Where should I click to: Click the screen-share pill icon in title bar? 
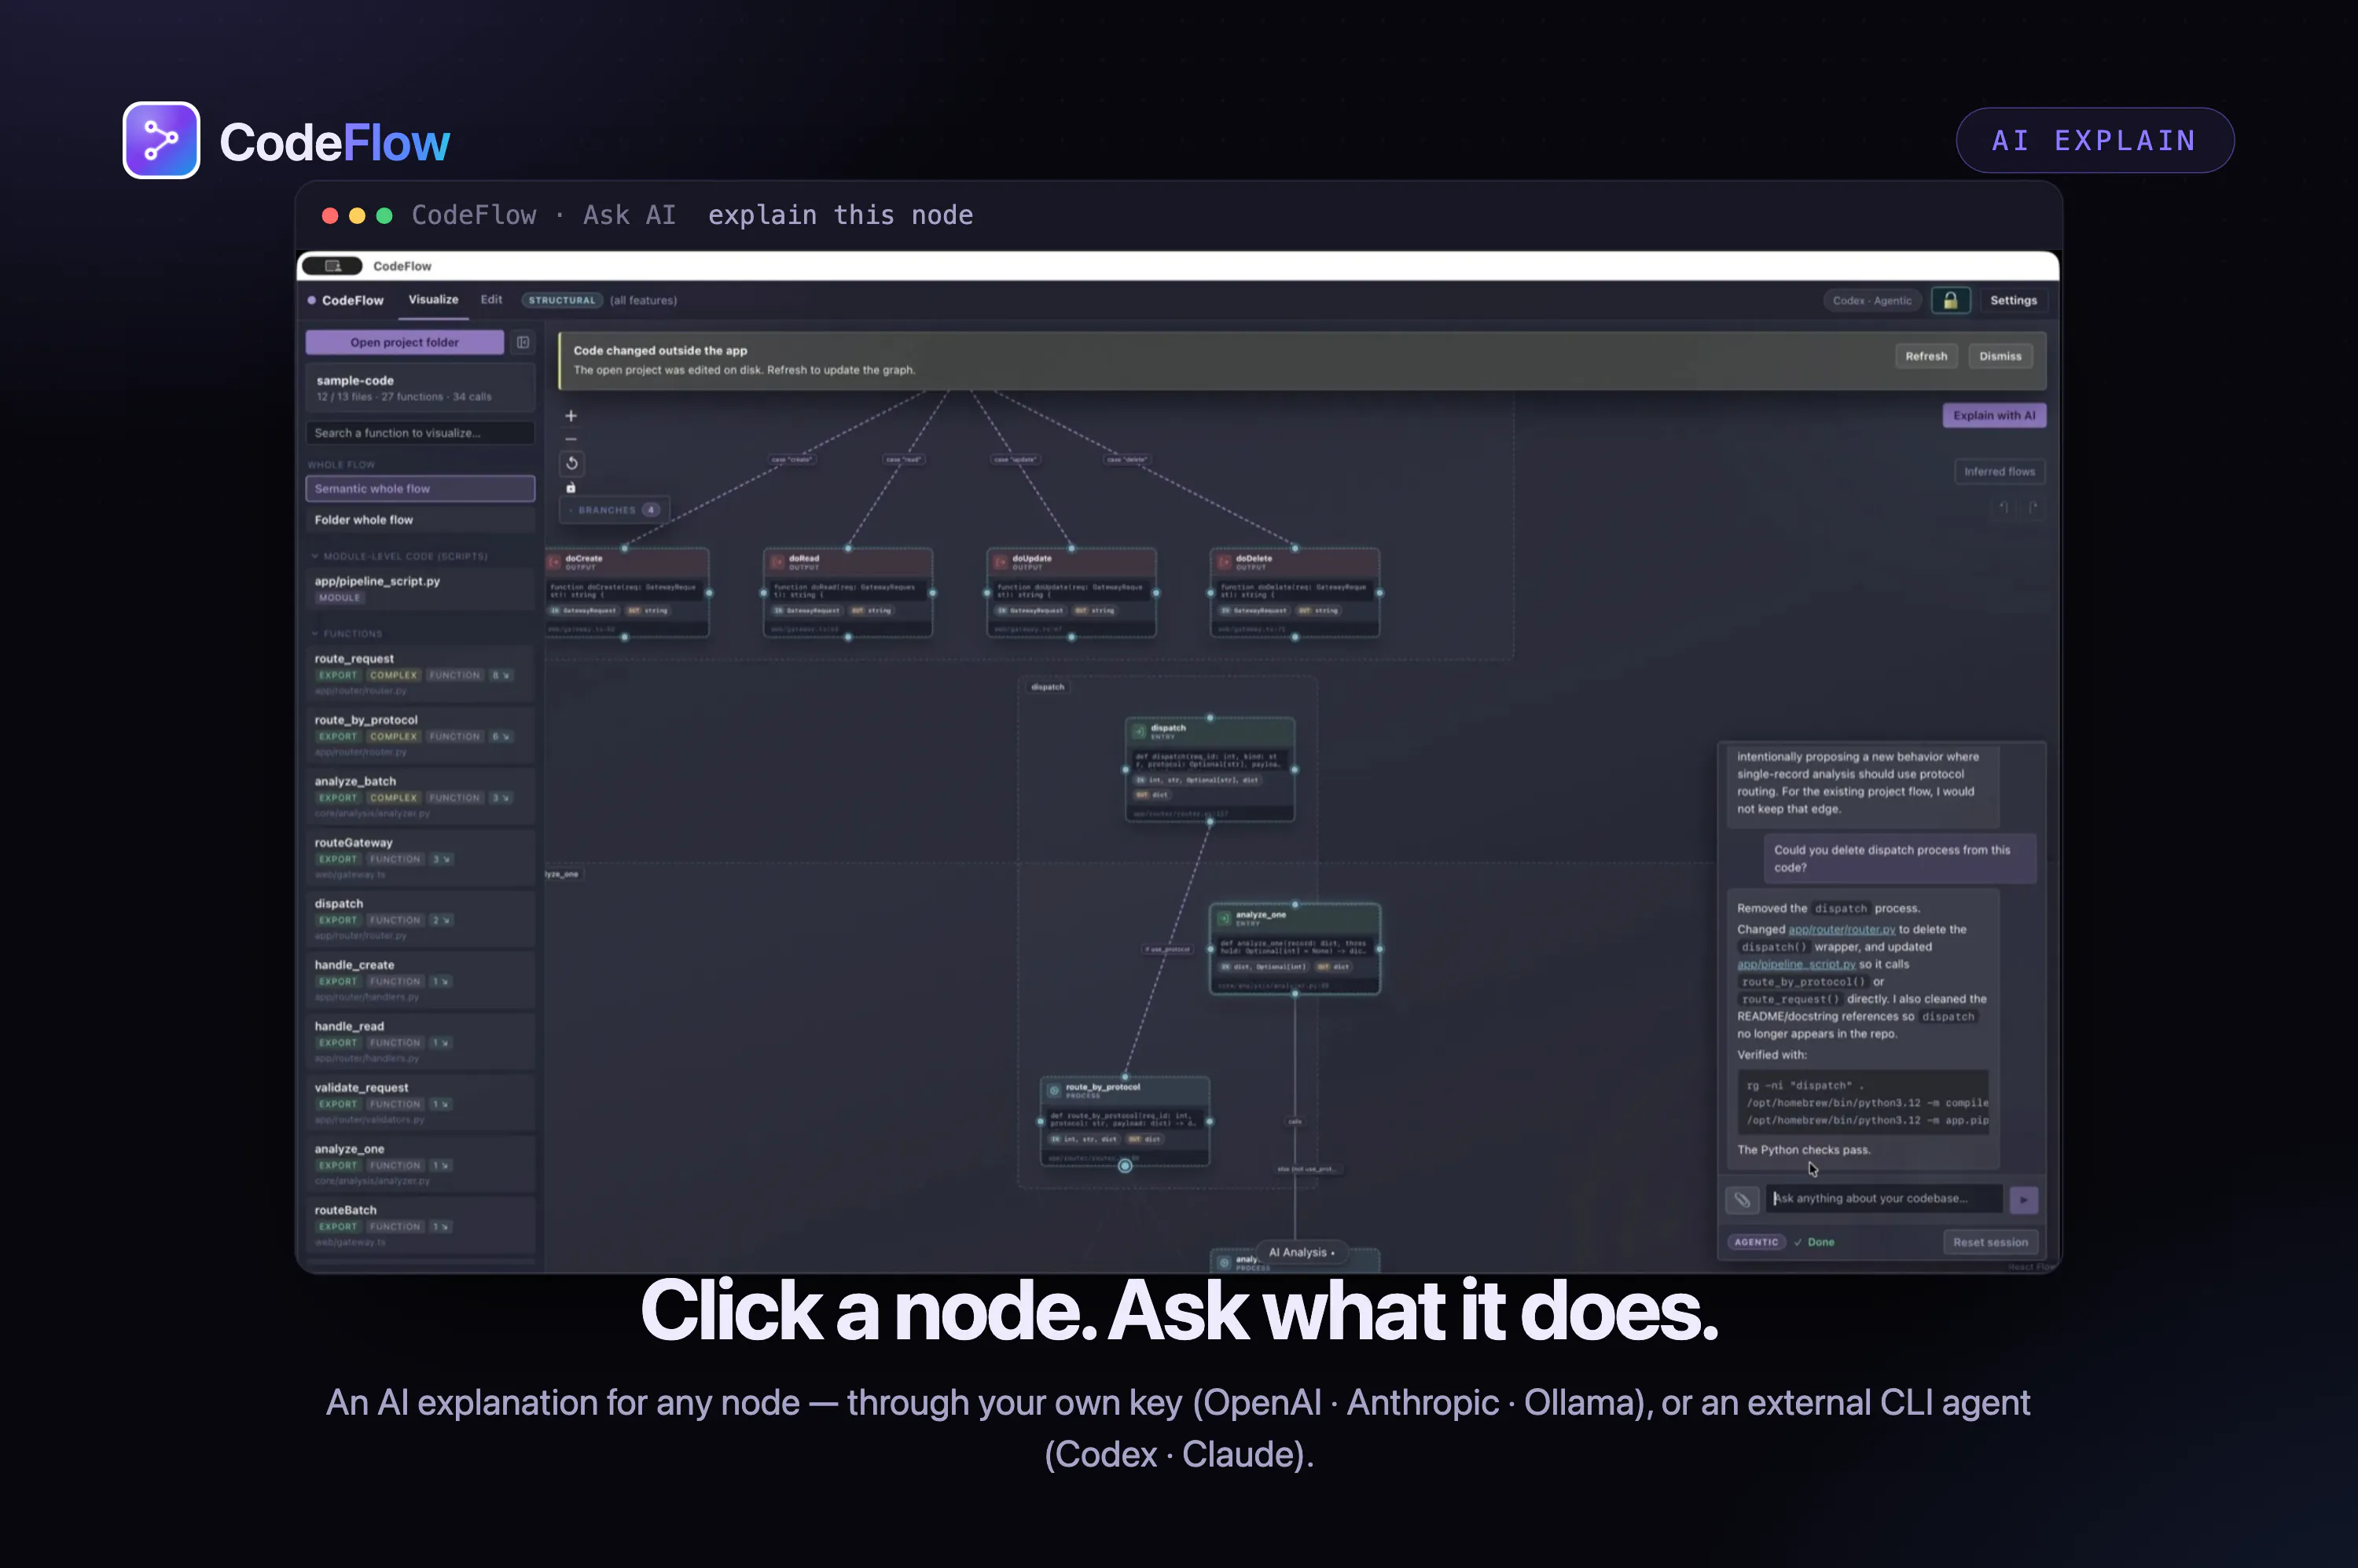(332, 266)
